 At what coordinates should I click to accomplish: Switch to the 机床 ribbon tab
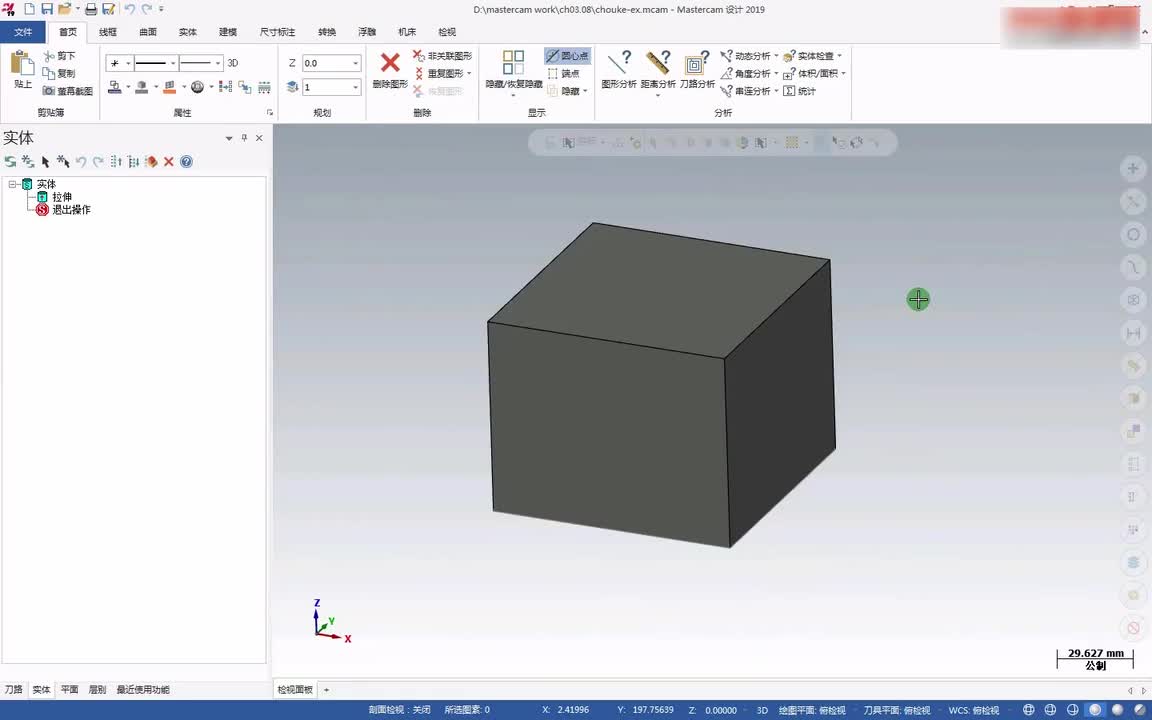(407, 32)
